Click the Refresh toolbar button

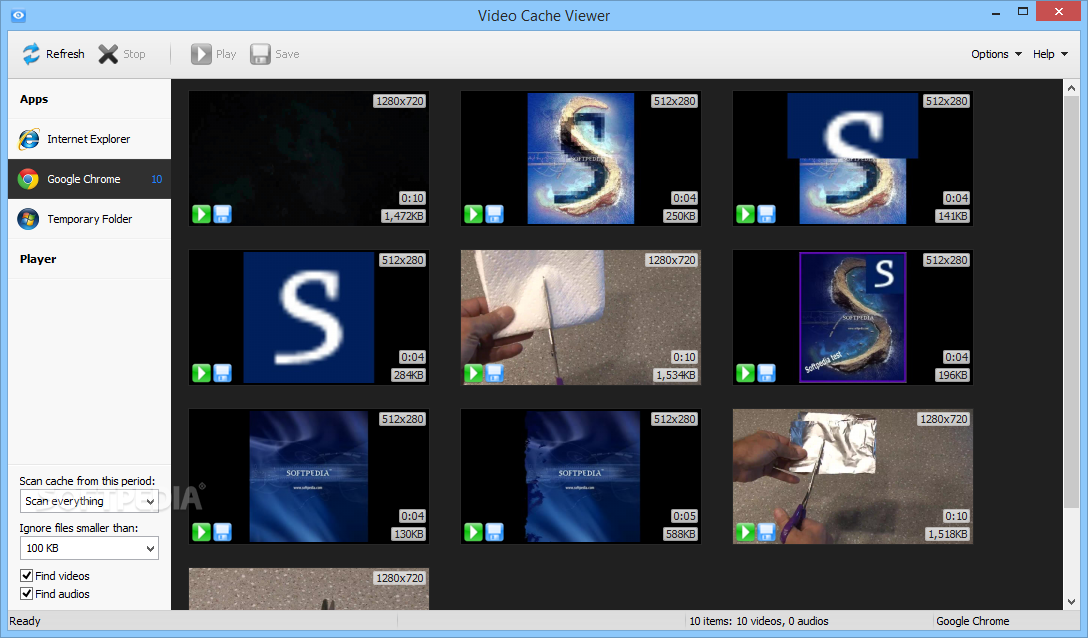[x=53, y=54]
